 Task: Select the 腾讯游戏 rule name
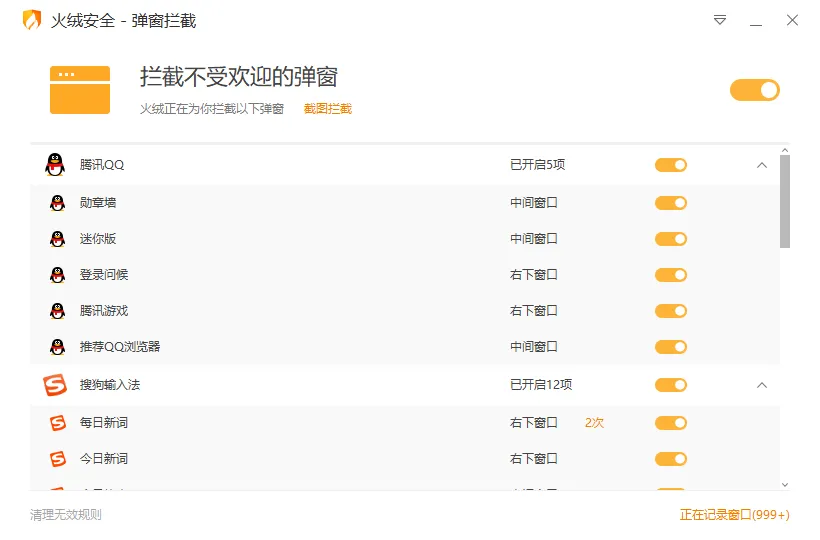[x=104, y=311]
